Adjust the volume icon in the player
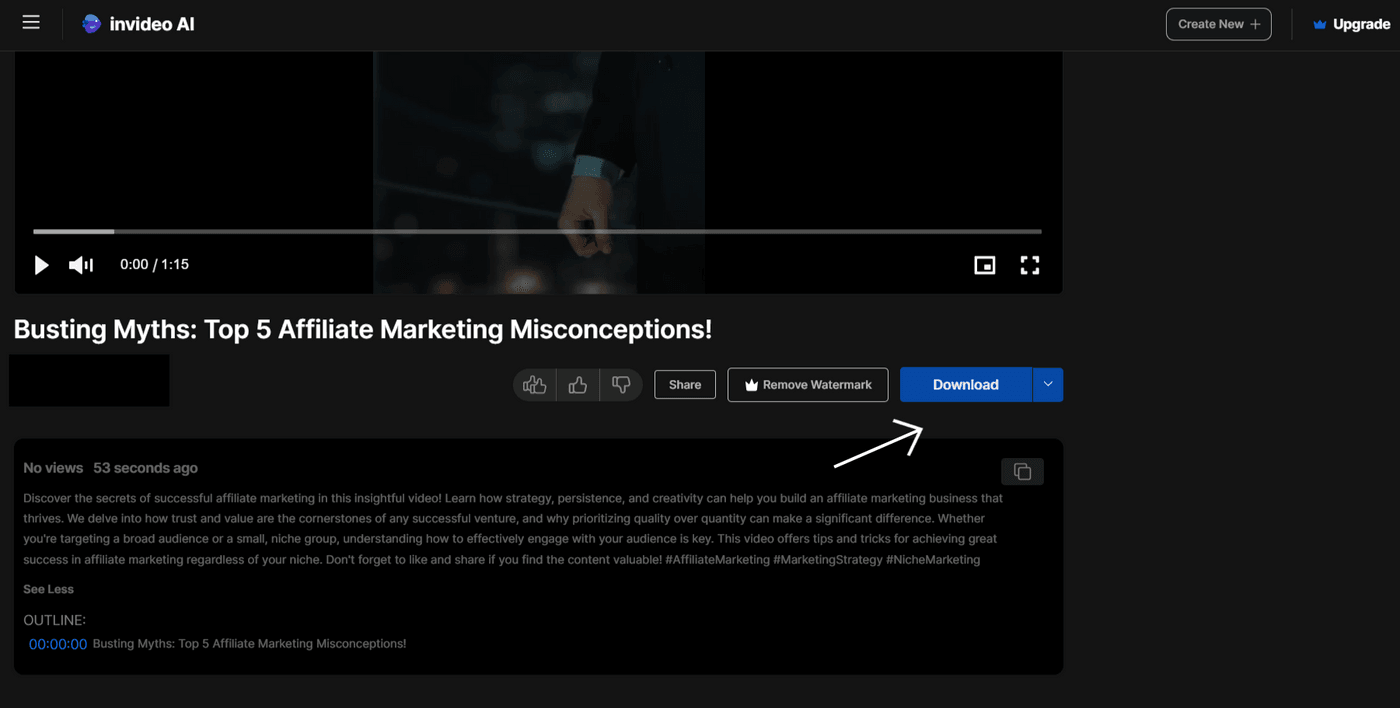This screenshot has height=708, width=1400. tap(80, 264)
